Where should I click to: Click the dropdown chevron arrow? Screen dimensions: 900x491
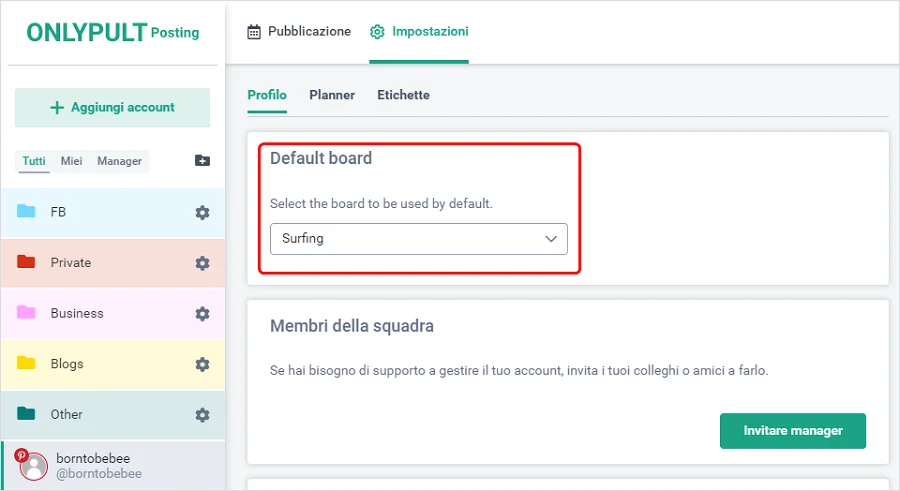pyautogui.click(x=550, y=239)
